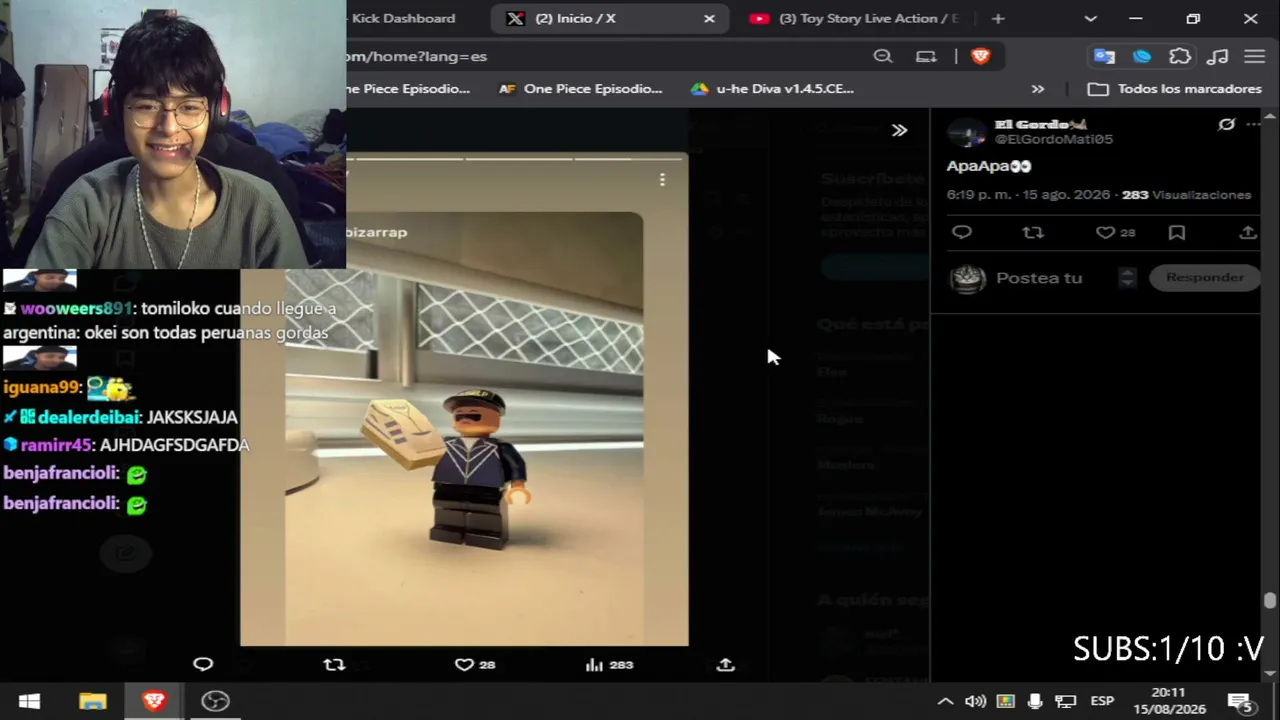
Task: Open the u-he Diva v1.4.5 bookmark
Action: [772, 89]
